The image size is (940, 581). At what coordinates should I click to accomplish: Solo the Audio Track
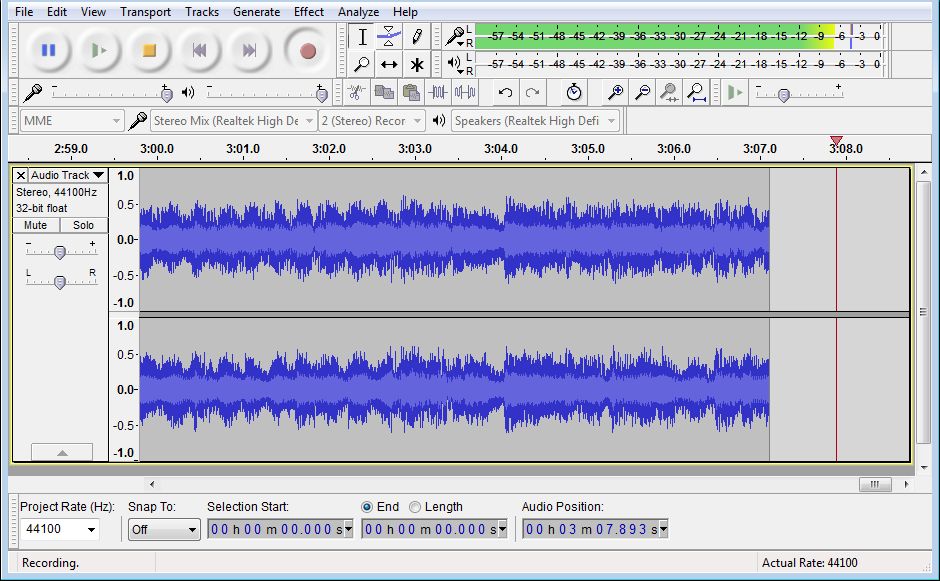pyautogui.click(x=83, y=225)
